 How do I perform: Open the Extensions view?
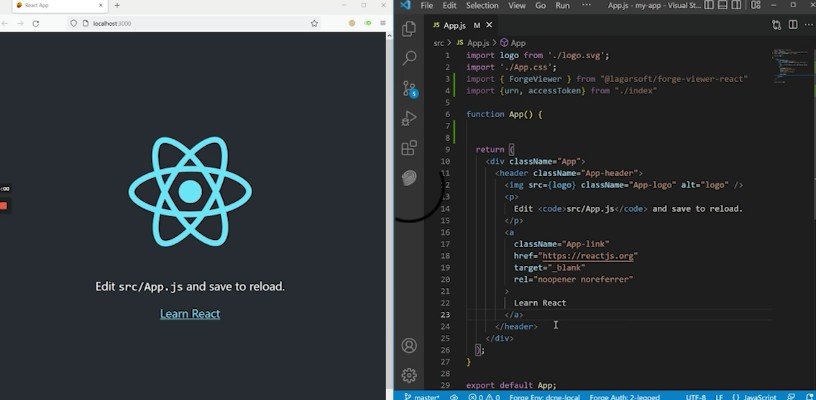(409, 148)
